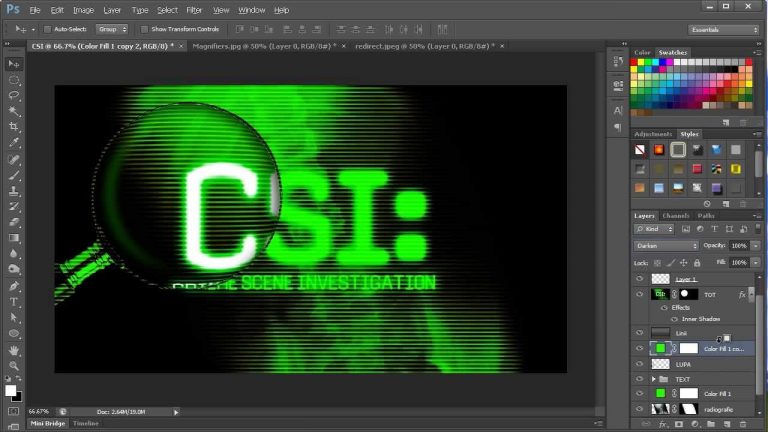Select the Eraser tool
Screen dimensions: 768x432
click(x=14, y=222)
